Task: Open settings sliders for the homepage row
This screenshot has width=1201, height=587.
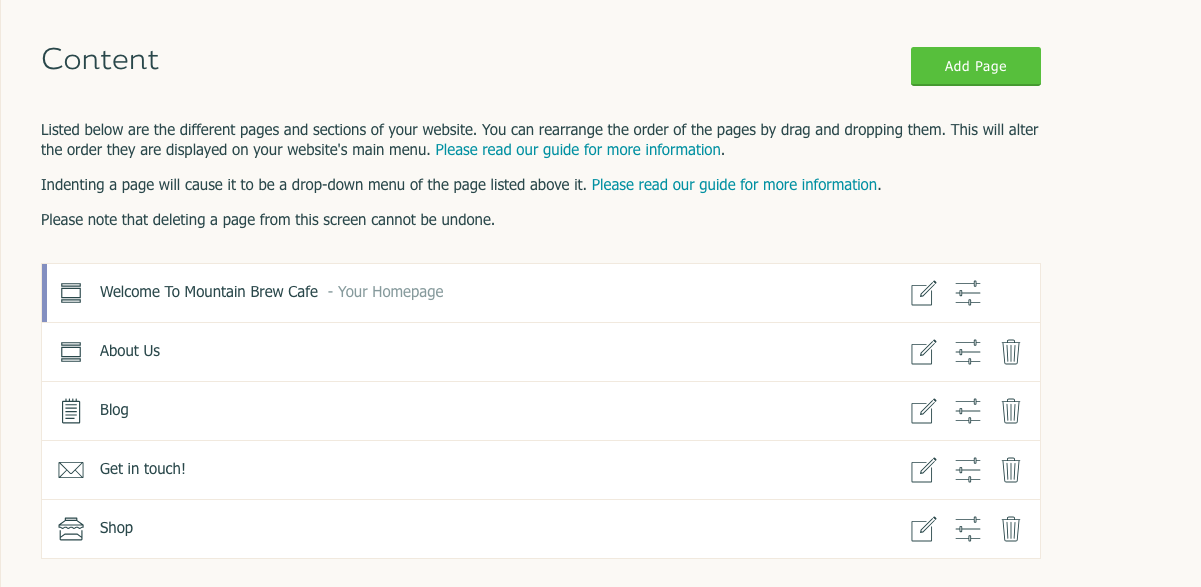Action: tap(968, 293)
